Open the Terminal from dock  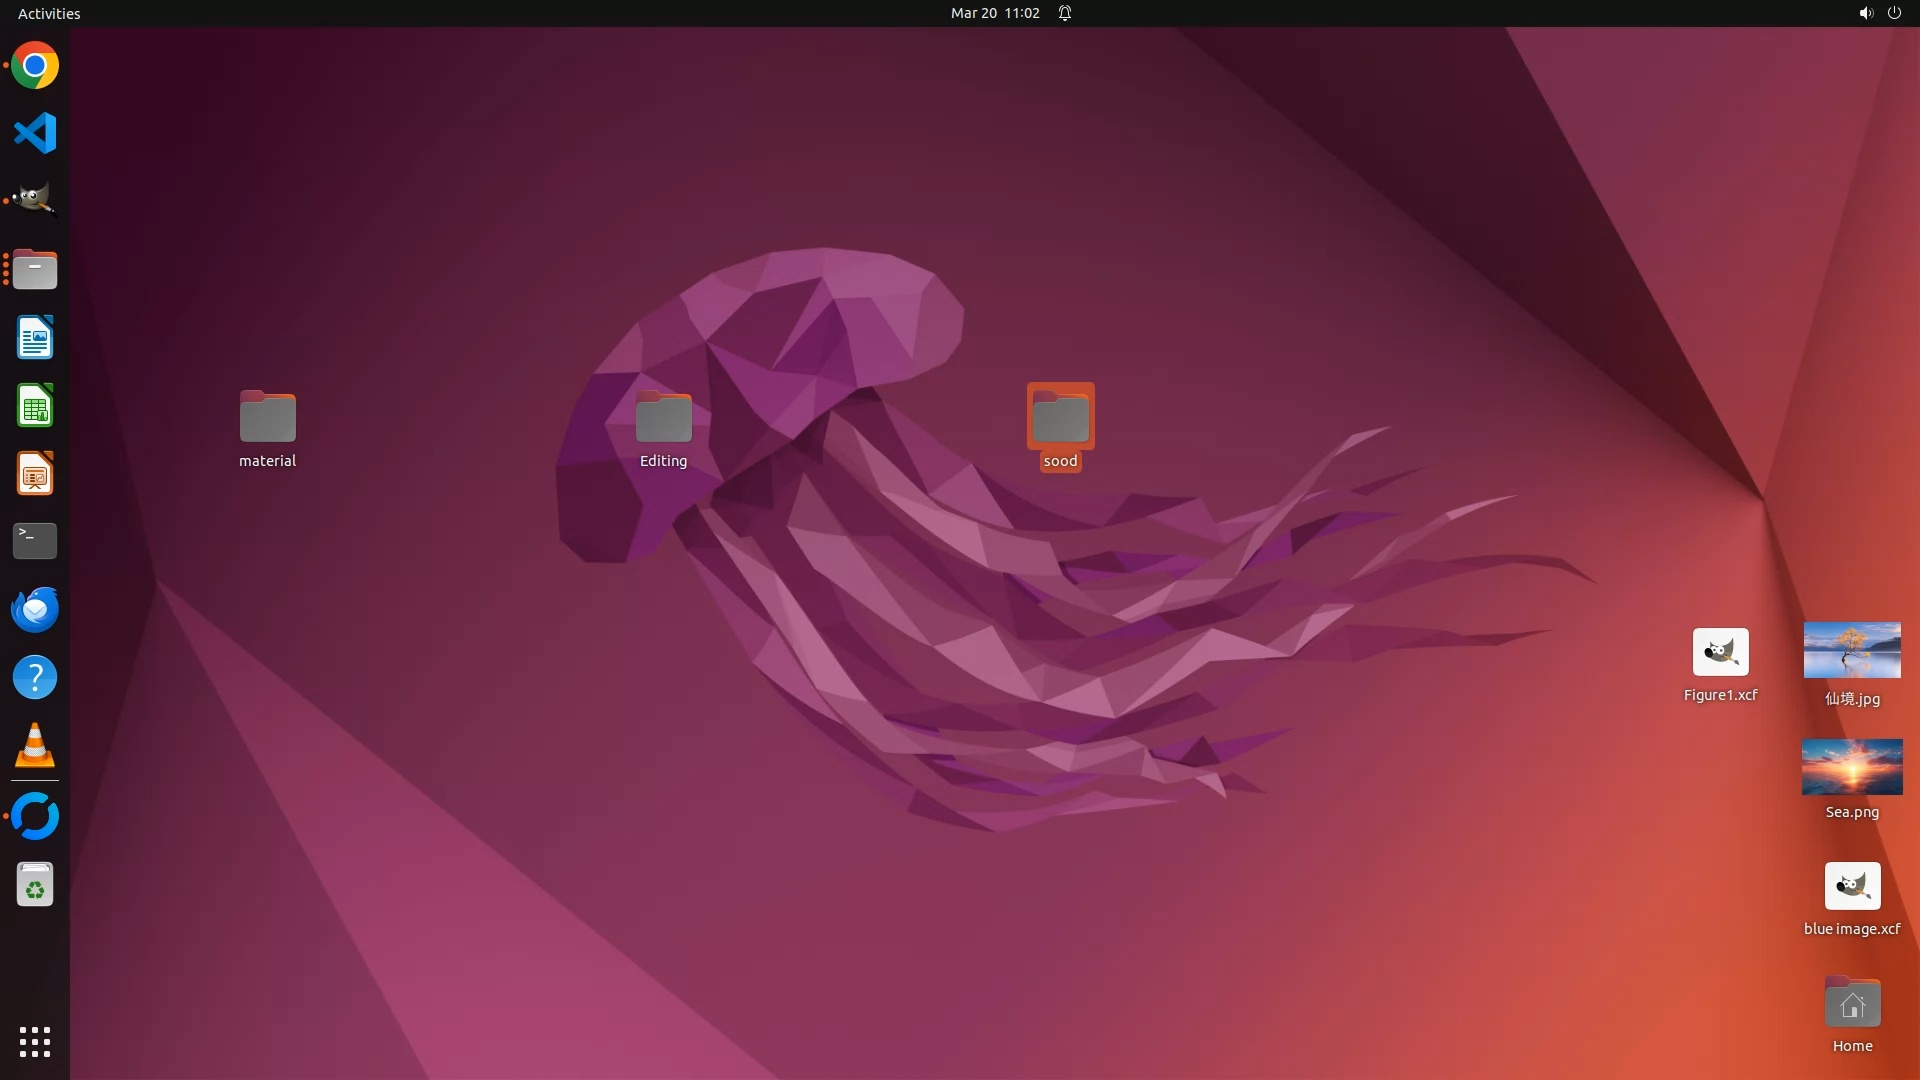(x=35, y=541)
